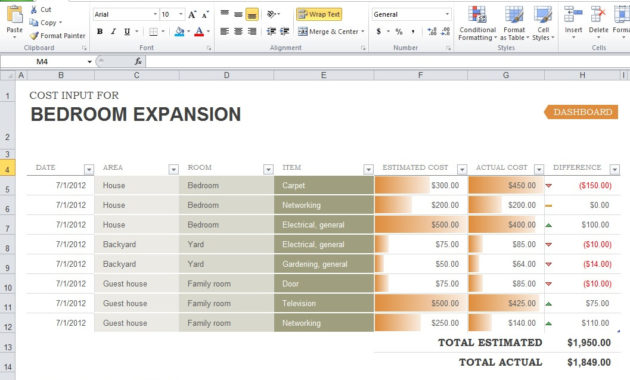Set bottom vertical alignment
The image size is (630, 380).
[252, 14]
